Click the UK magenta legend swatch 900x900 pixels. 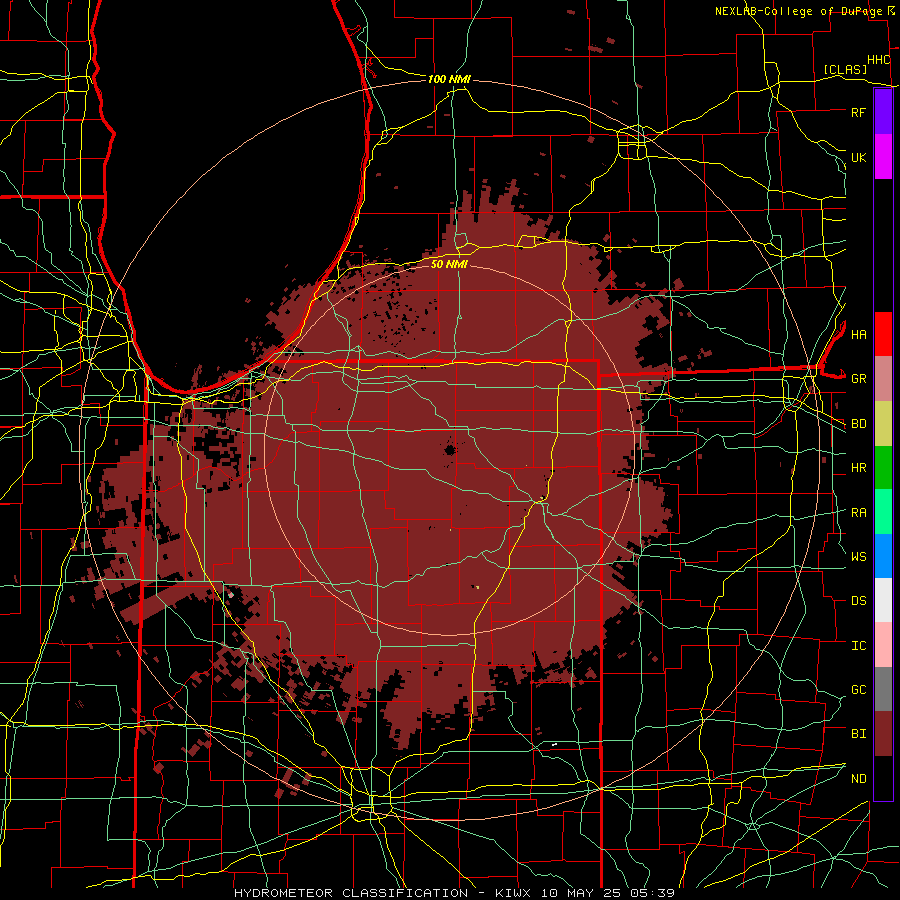point(883,157)
